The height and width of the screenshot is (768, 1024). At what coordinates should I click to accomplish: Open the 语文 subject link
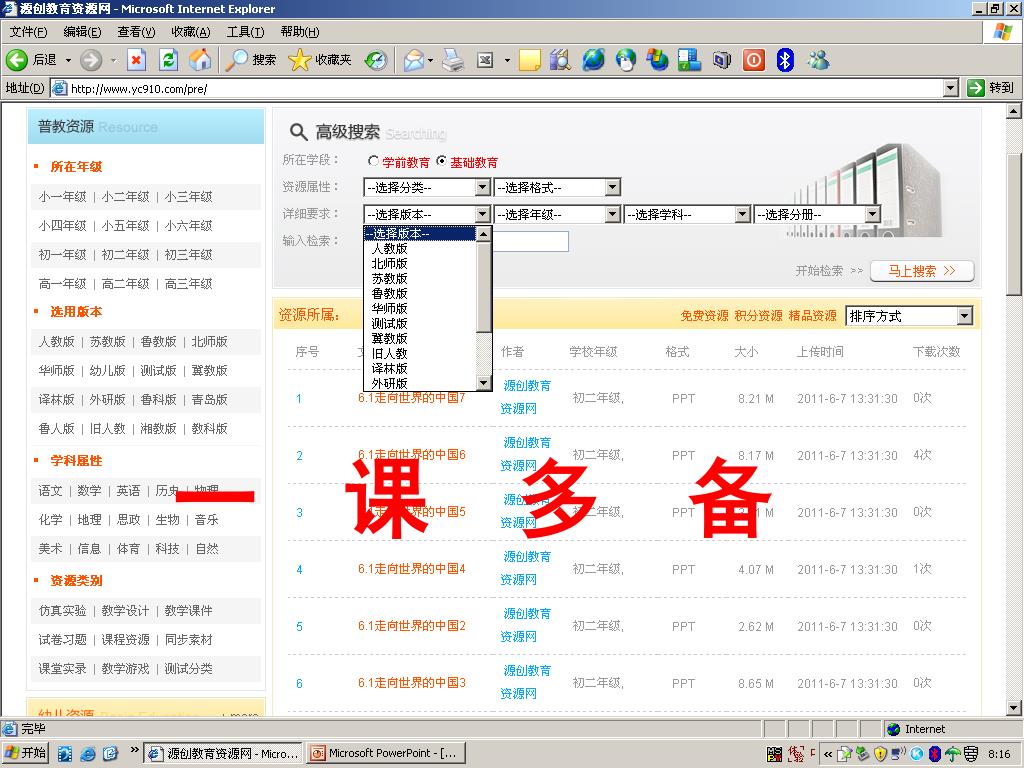click(50, 490)
